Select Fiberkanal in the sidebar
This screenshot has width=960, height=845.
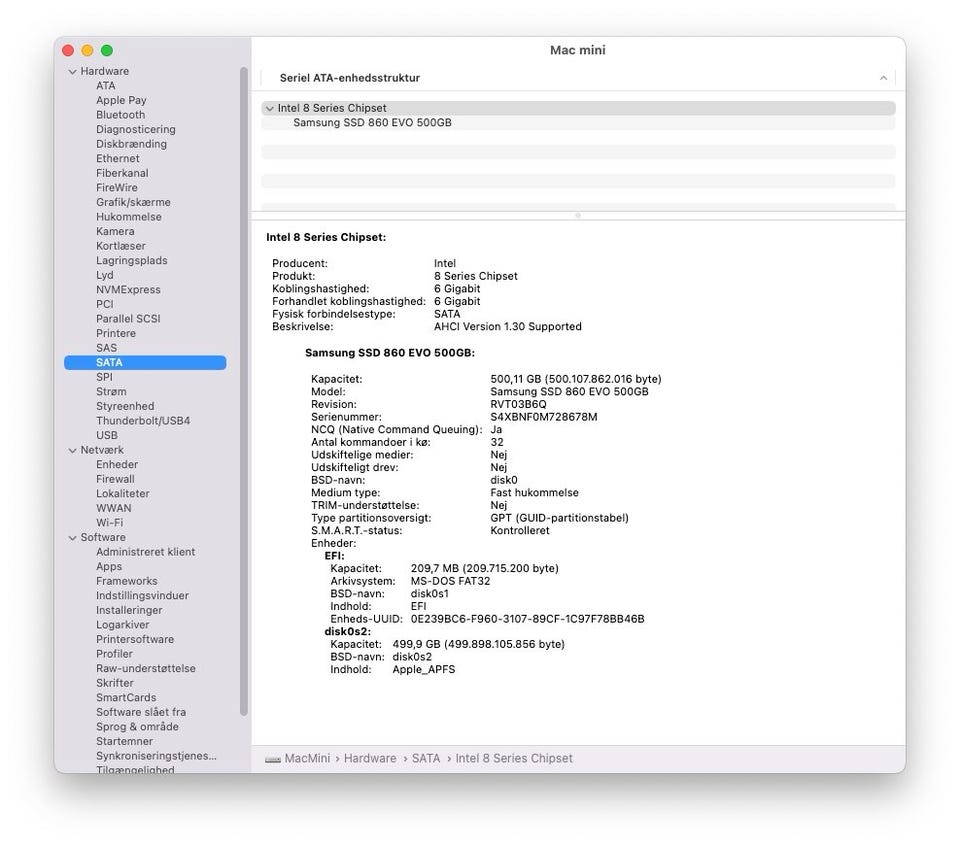pyautogui.click(x=122, y=173)
